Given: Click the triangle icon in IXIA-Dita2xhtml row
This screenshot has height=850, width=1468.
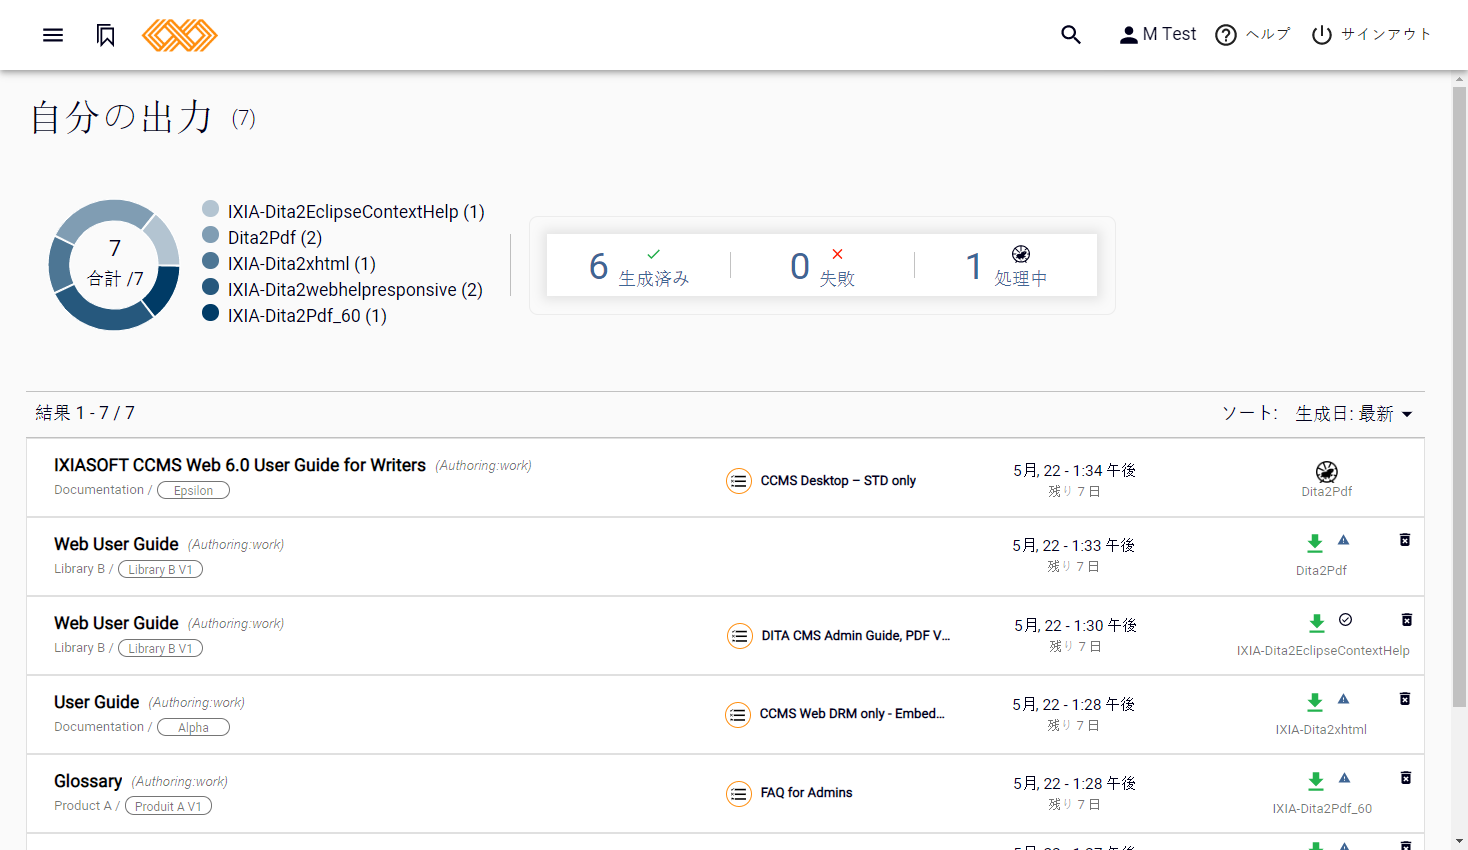Looking at the screenshot, I should point(1344,699).
